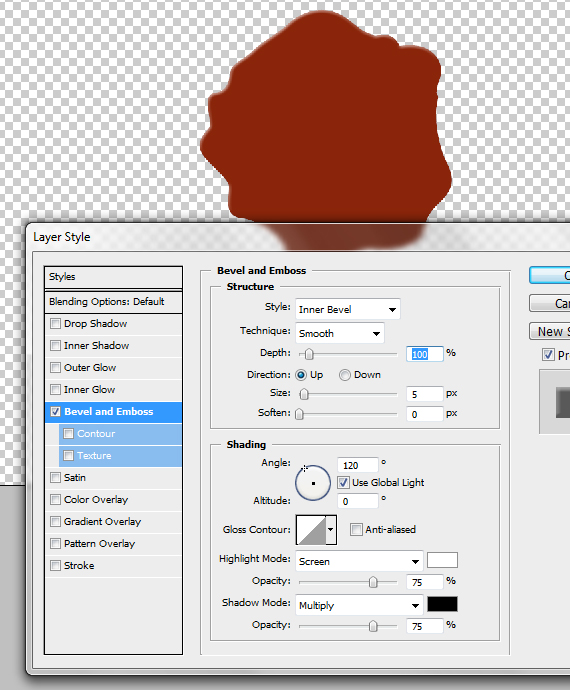This screenshot has width=570, height=690.
Task: Click the Shadow Opacity slider handle
Action: 373,626
